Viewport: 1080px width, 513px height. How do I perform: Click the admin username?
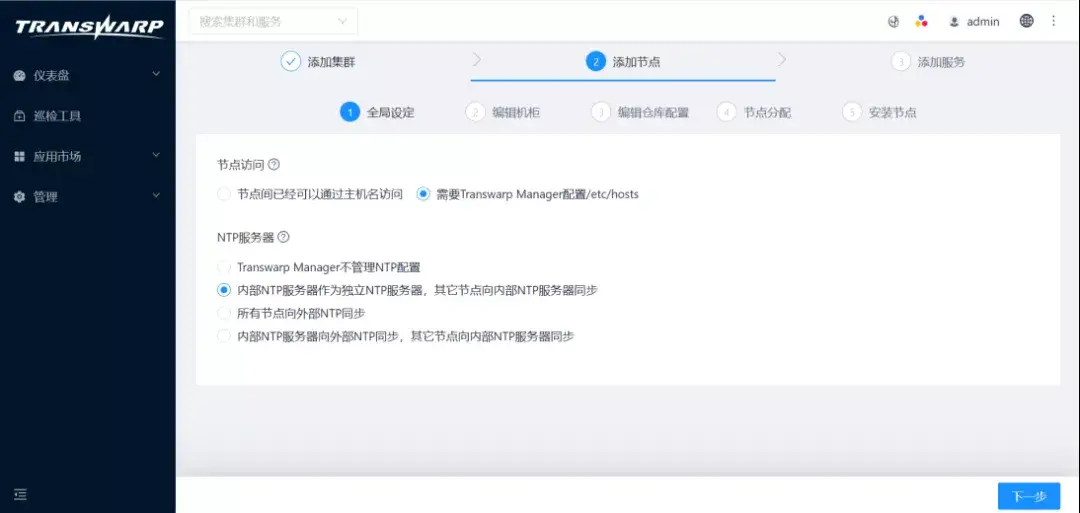coord(983,21)
